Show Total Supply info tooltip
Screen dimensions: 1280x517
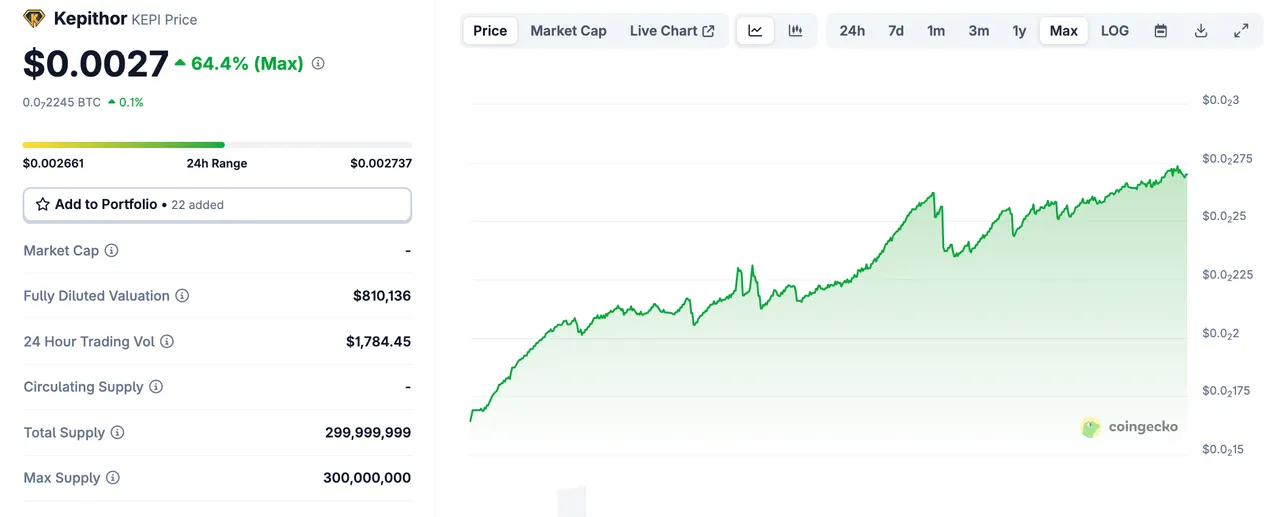click(x=117, y=433)
